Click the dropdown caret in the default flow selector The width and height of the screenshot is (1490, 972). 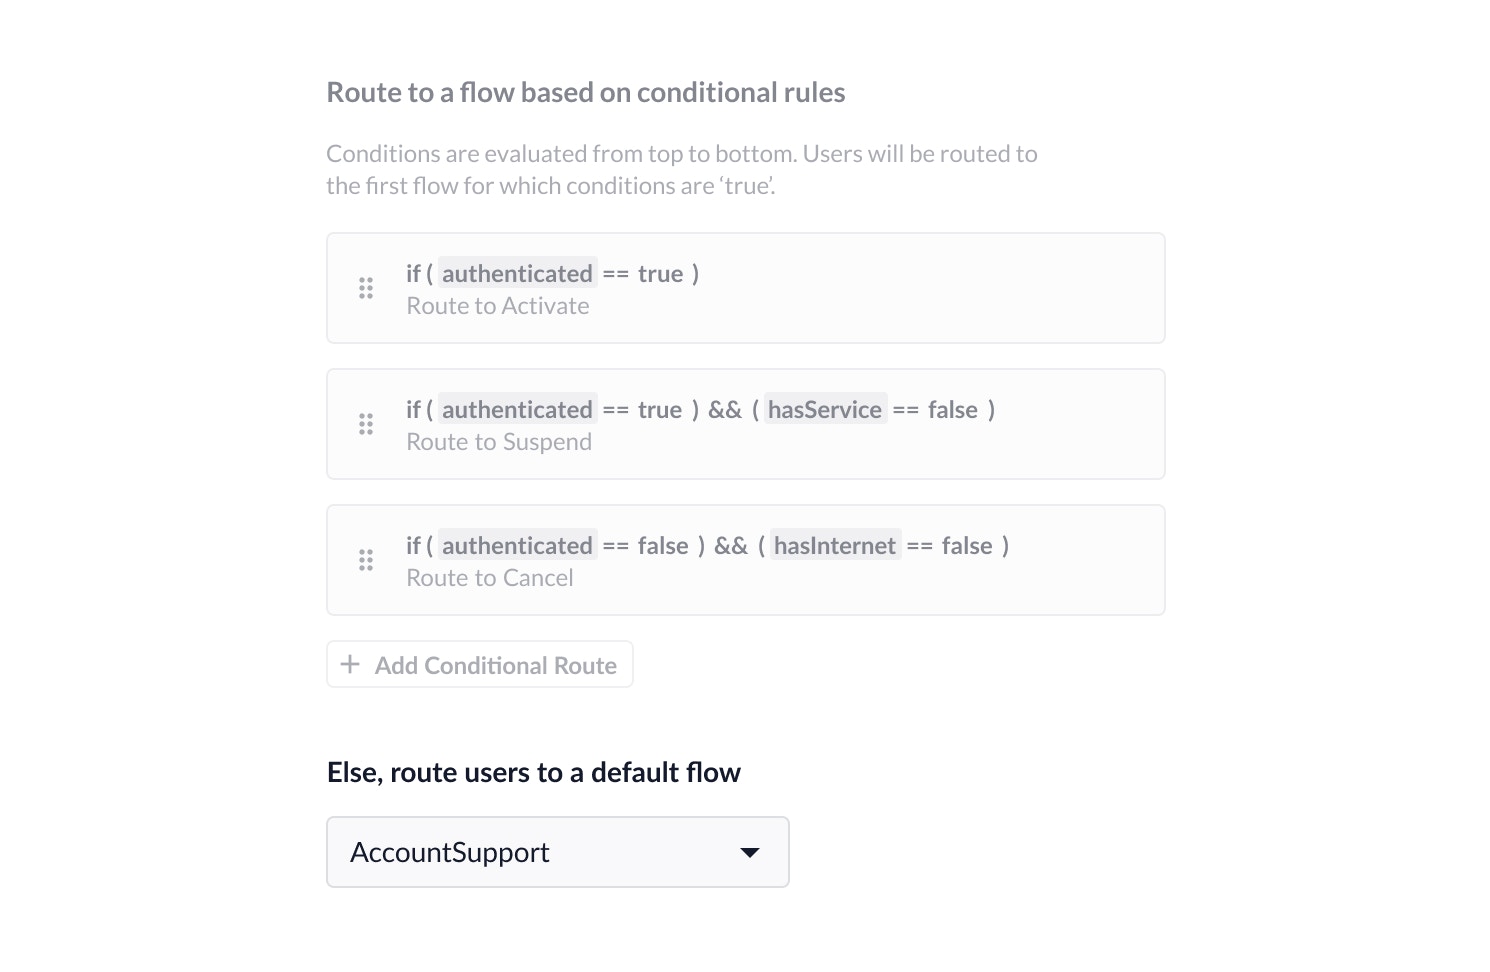tap(749, 852)
